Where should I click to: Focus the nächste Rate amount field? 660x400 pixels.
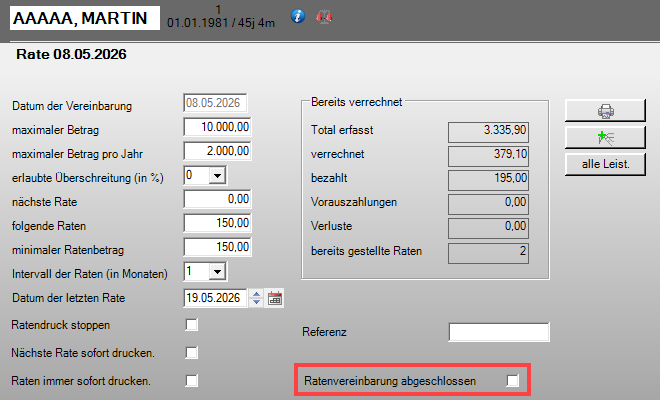click(217, 199)
